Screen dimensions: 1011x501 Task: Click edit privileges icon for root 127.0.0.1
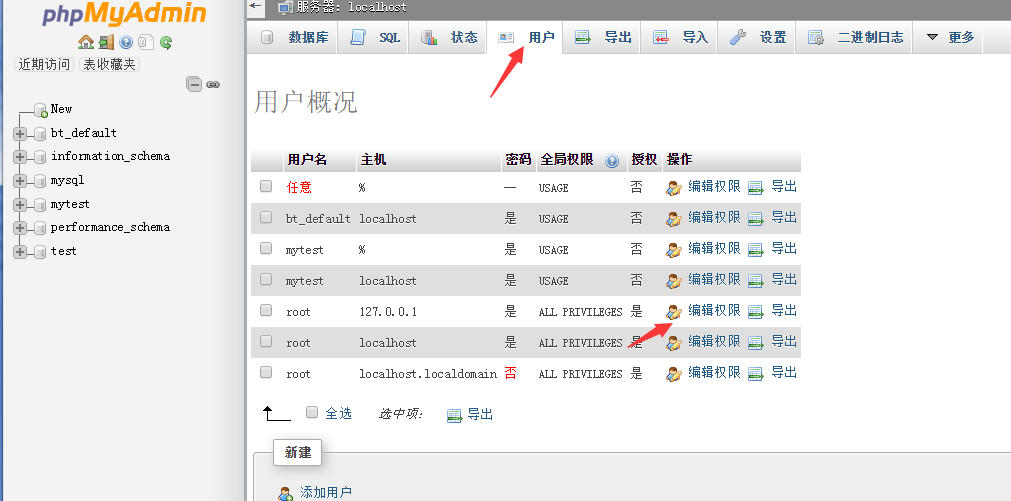pos(674,312)
